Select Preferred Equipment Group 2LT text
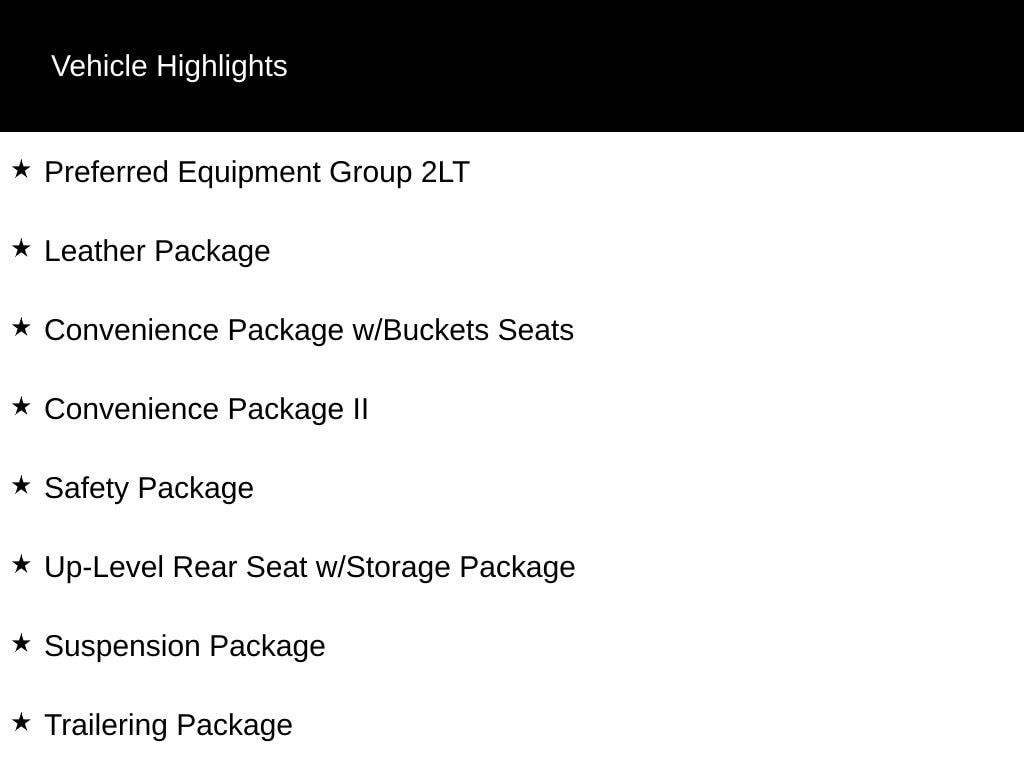Image resolution: width=1024 pixels, height=768 pixels. click(x=257, y=172)
